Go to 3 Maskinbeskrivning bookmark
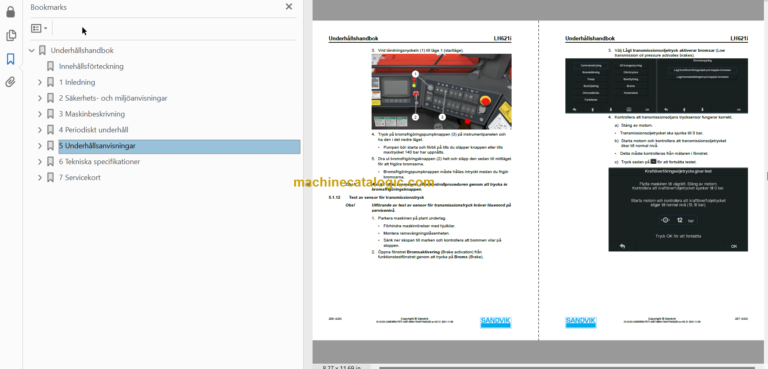The image size is (768, 369). (92, 114)
